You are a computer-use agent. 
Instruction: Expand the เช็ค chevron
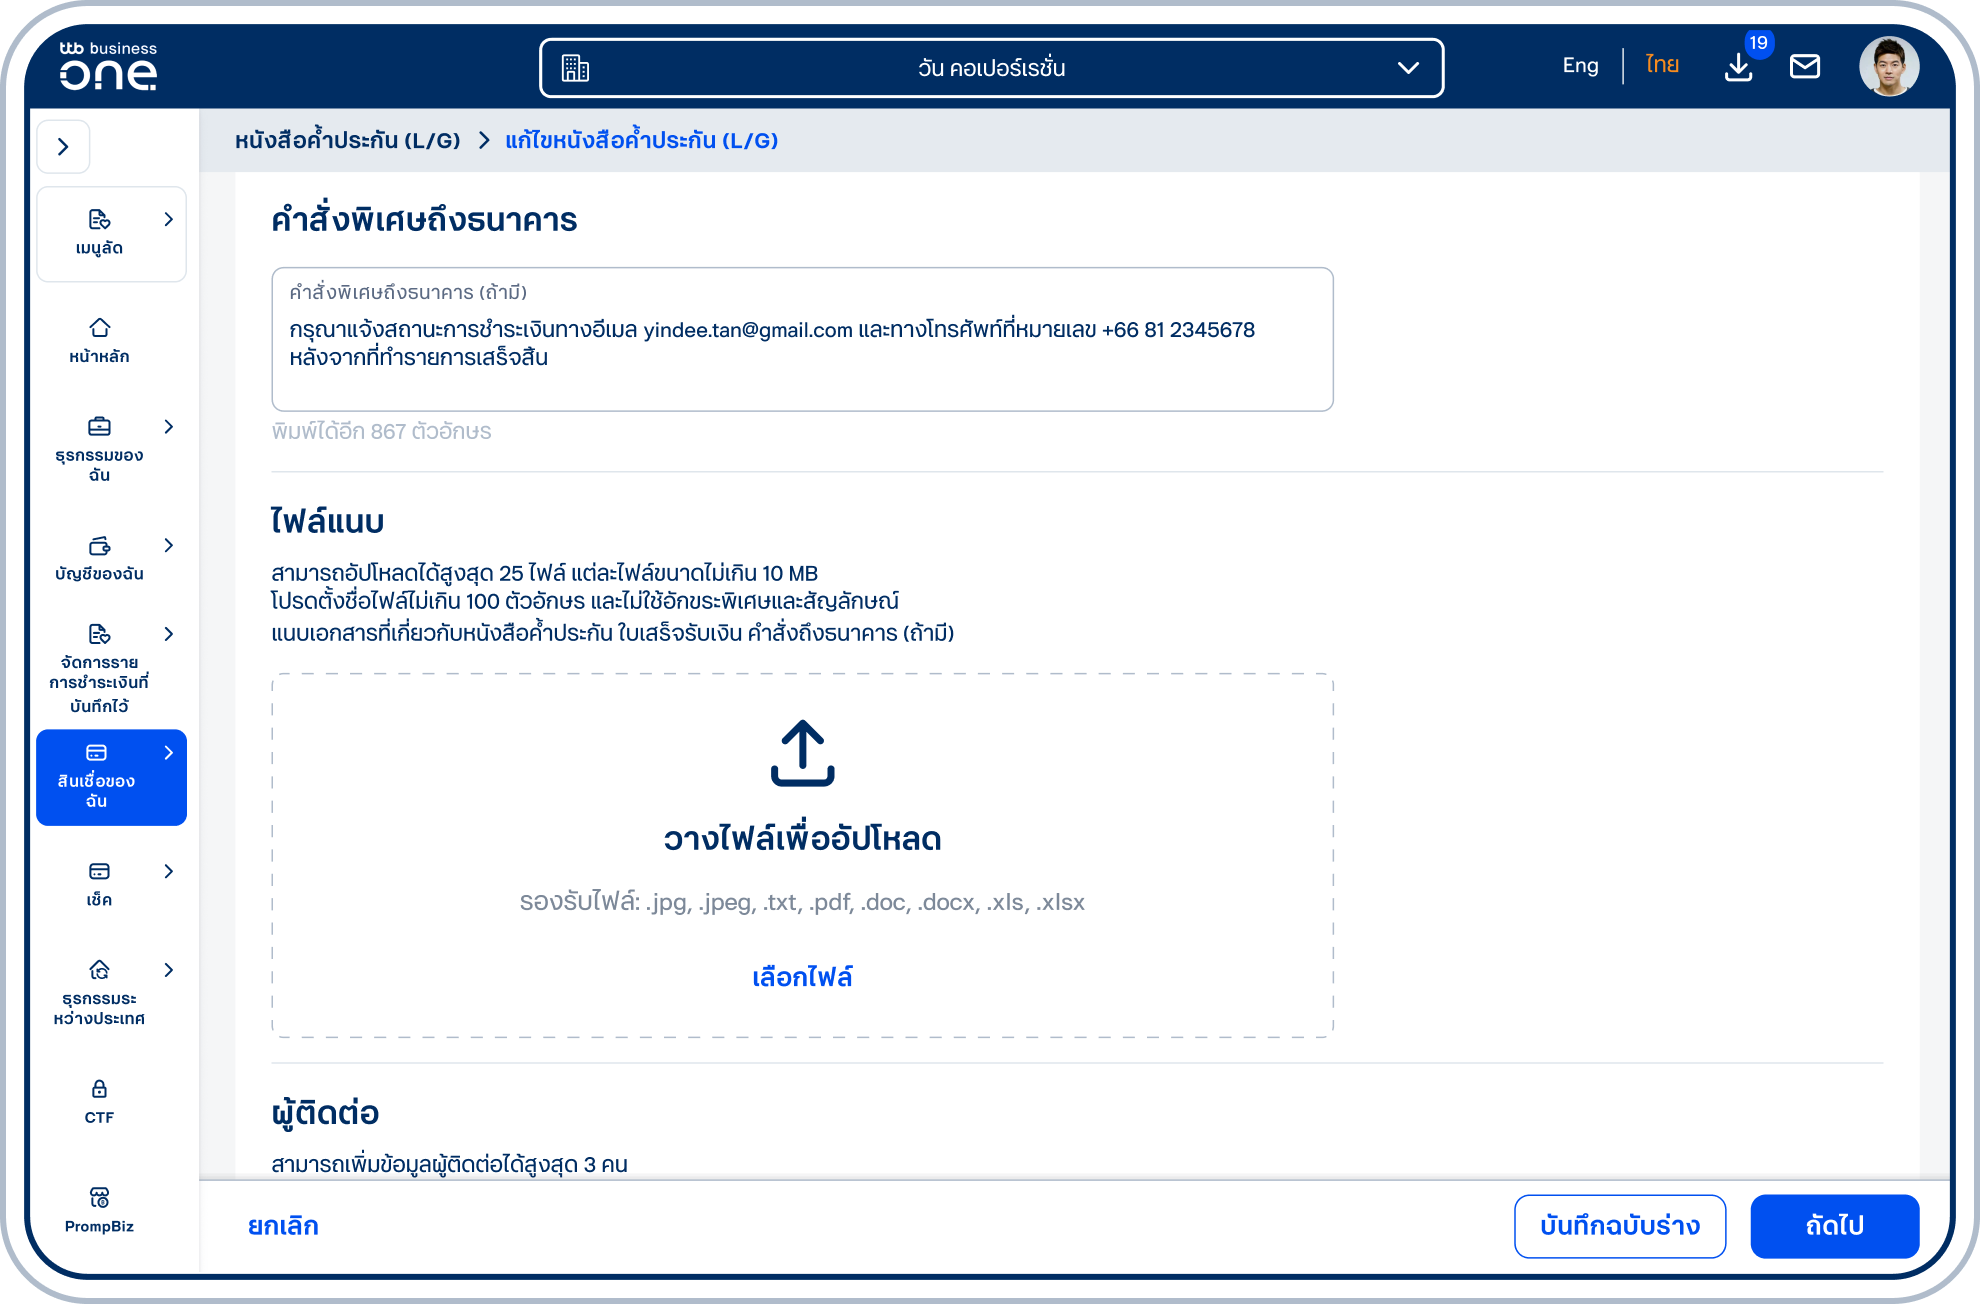pos(169,871)
